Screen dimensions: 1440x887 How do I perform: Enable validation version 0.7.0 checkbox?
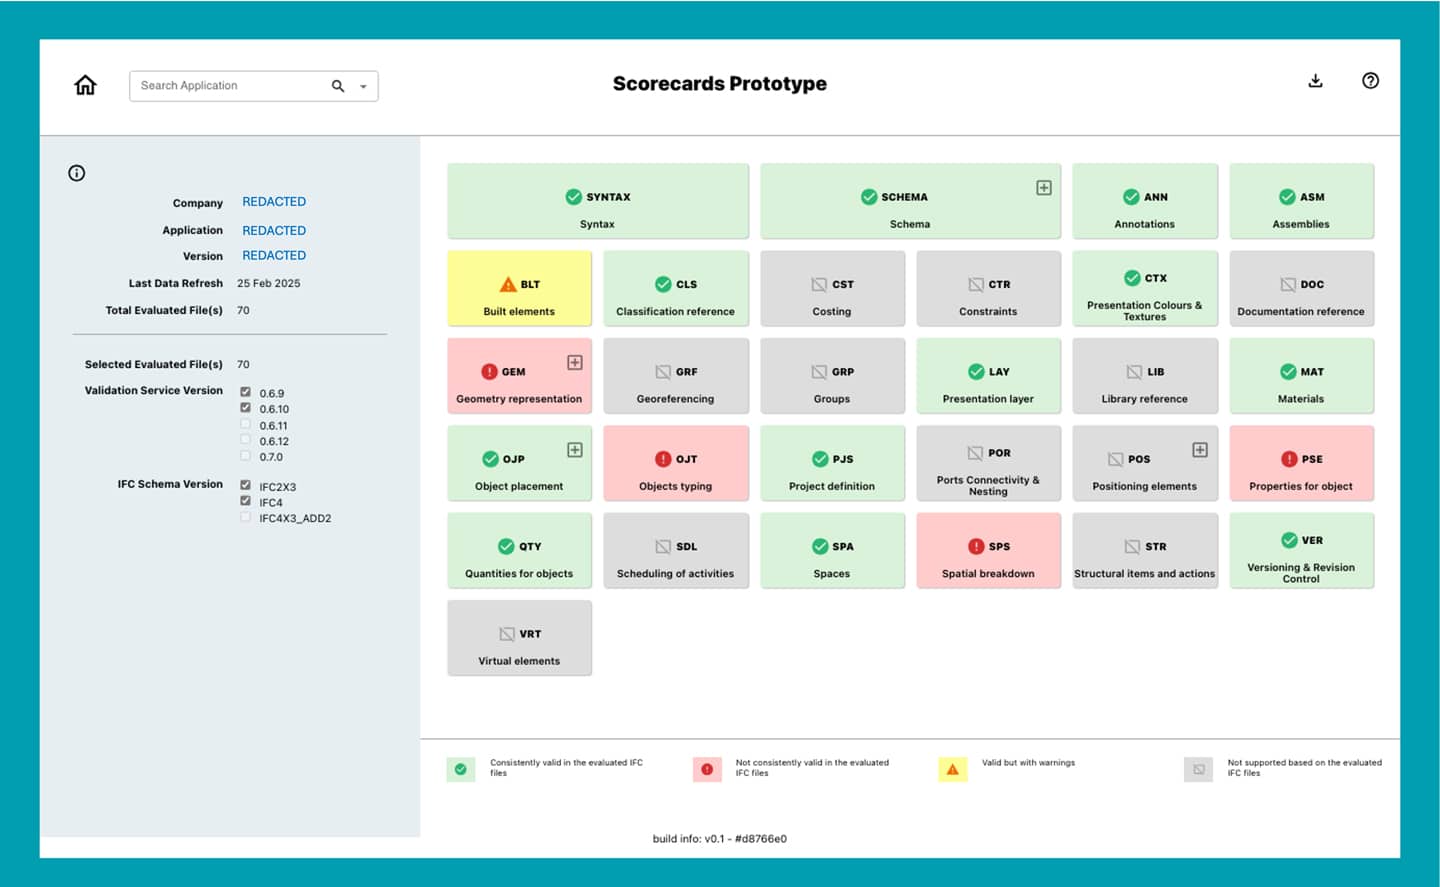245,456
